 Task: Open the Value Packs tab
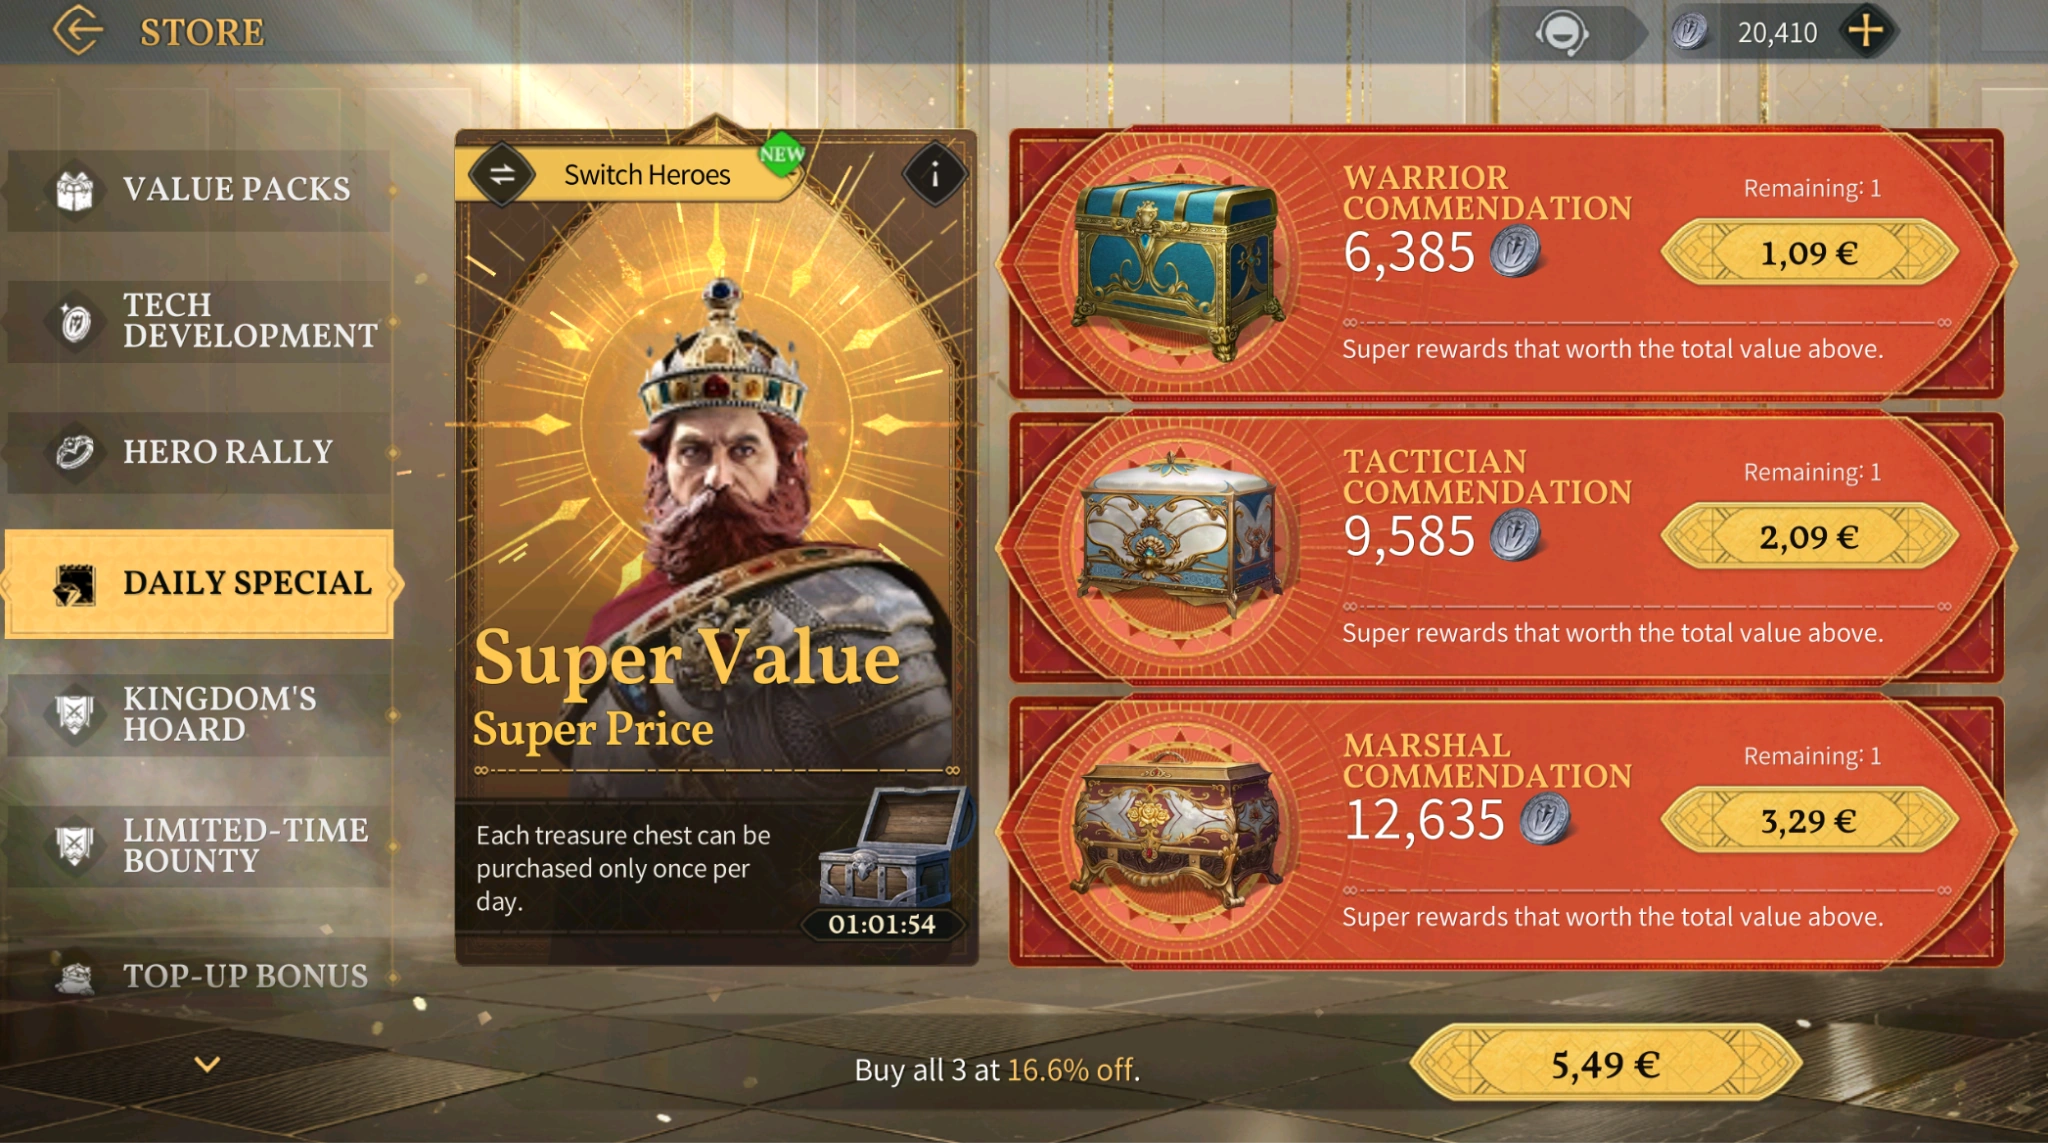tap(199, 190)
